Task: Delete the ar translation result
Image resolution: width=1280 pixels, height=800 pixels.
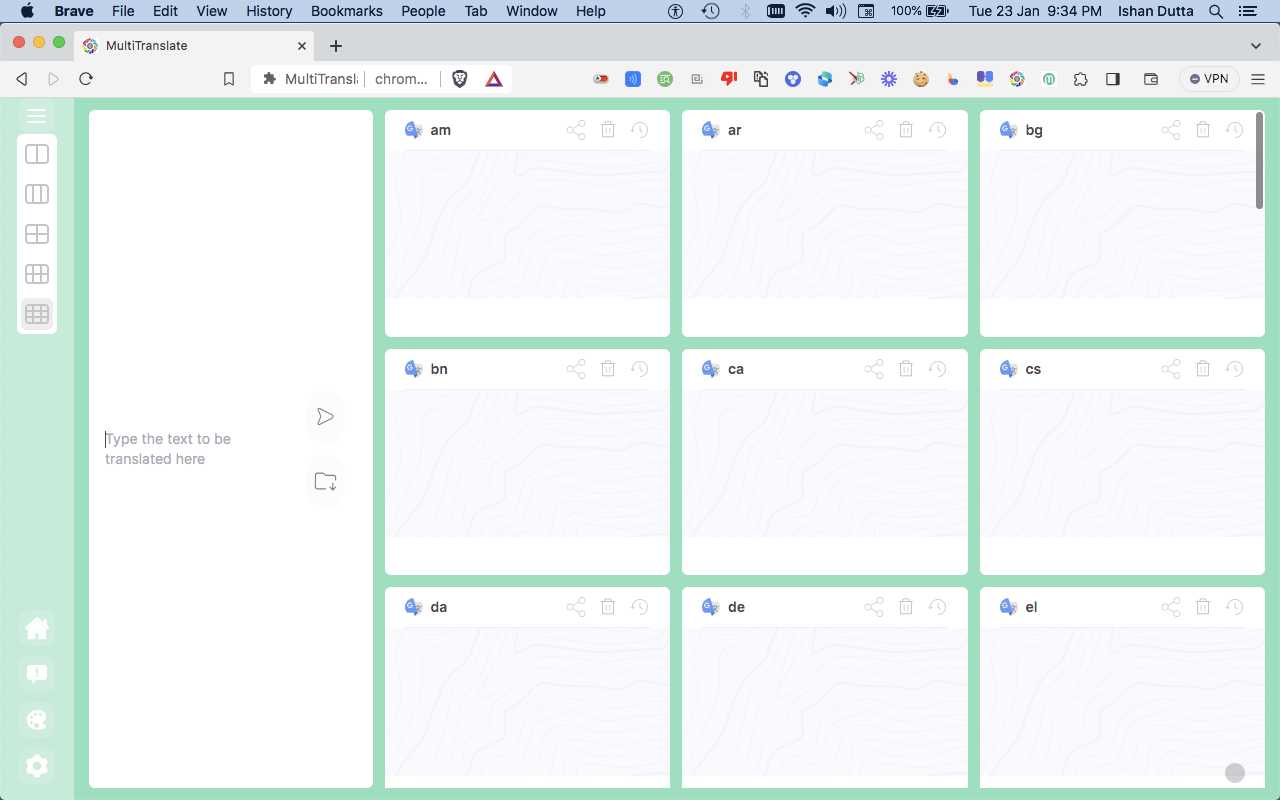Action: click(x=906, y=129)
